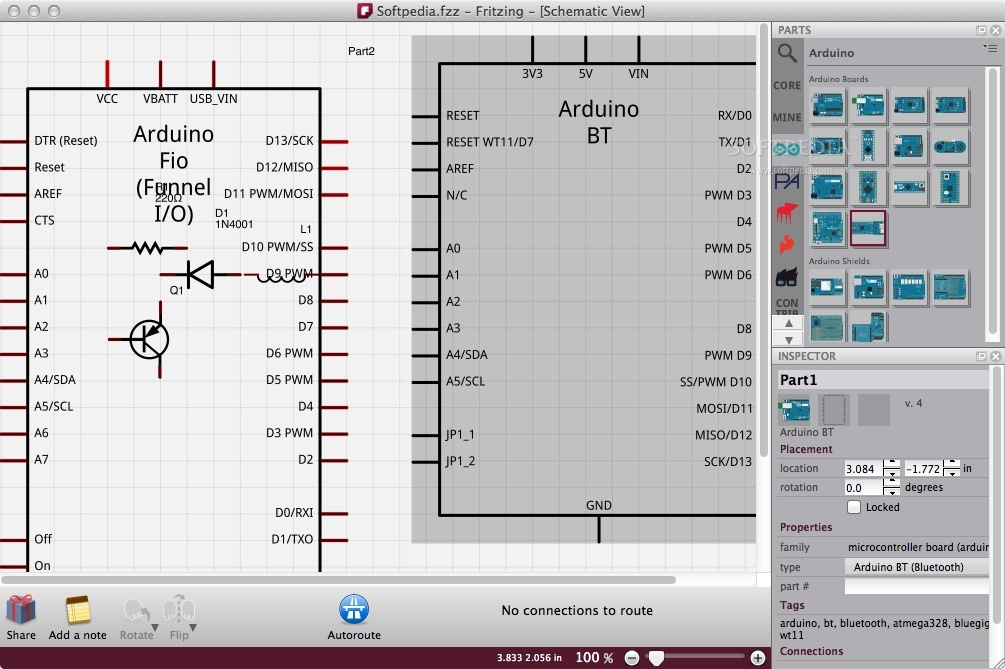The width and height of the screenshot is (1005, 669).
Task: Add a note with the notepad icon
Action: (78, 609)
